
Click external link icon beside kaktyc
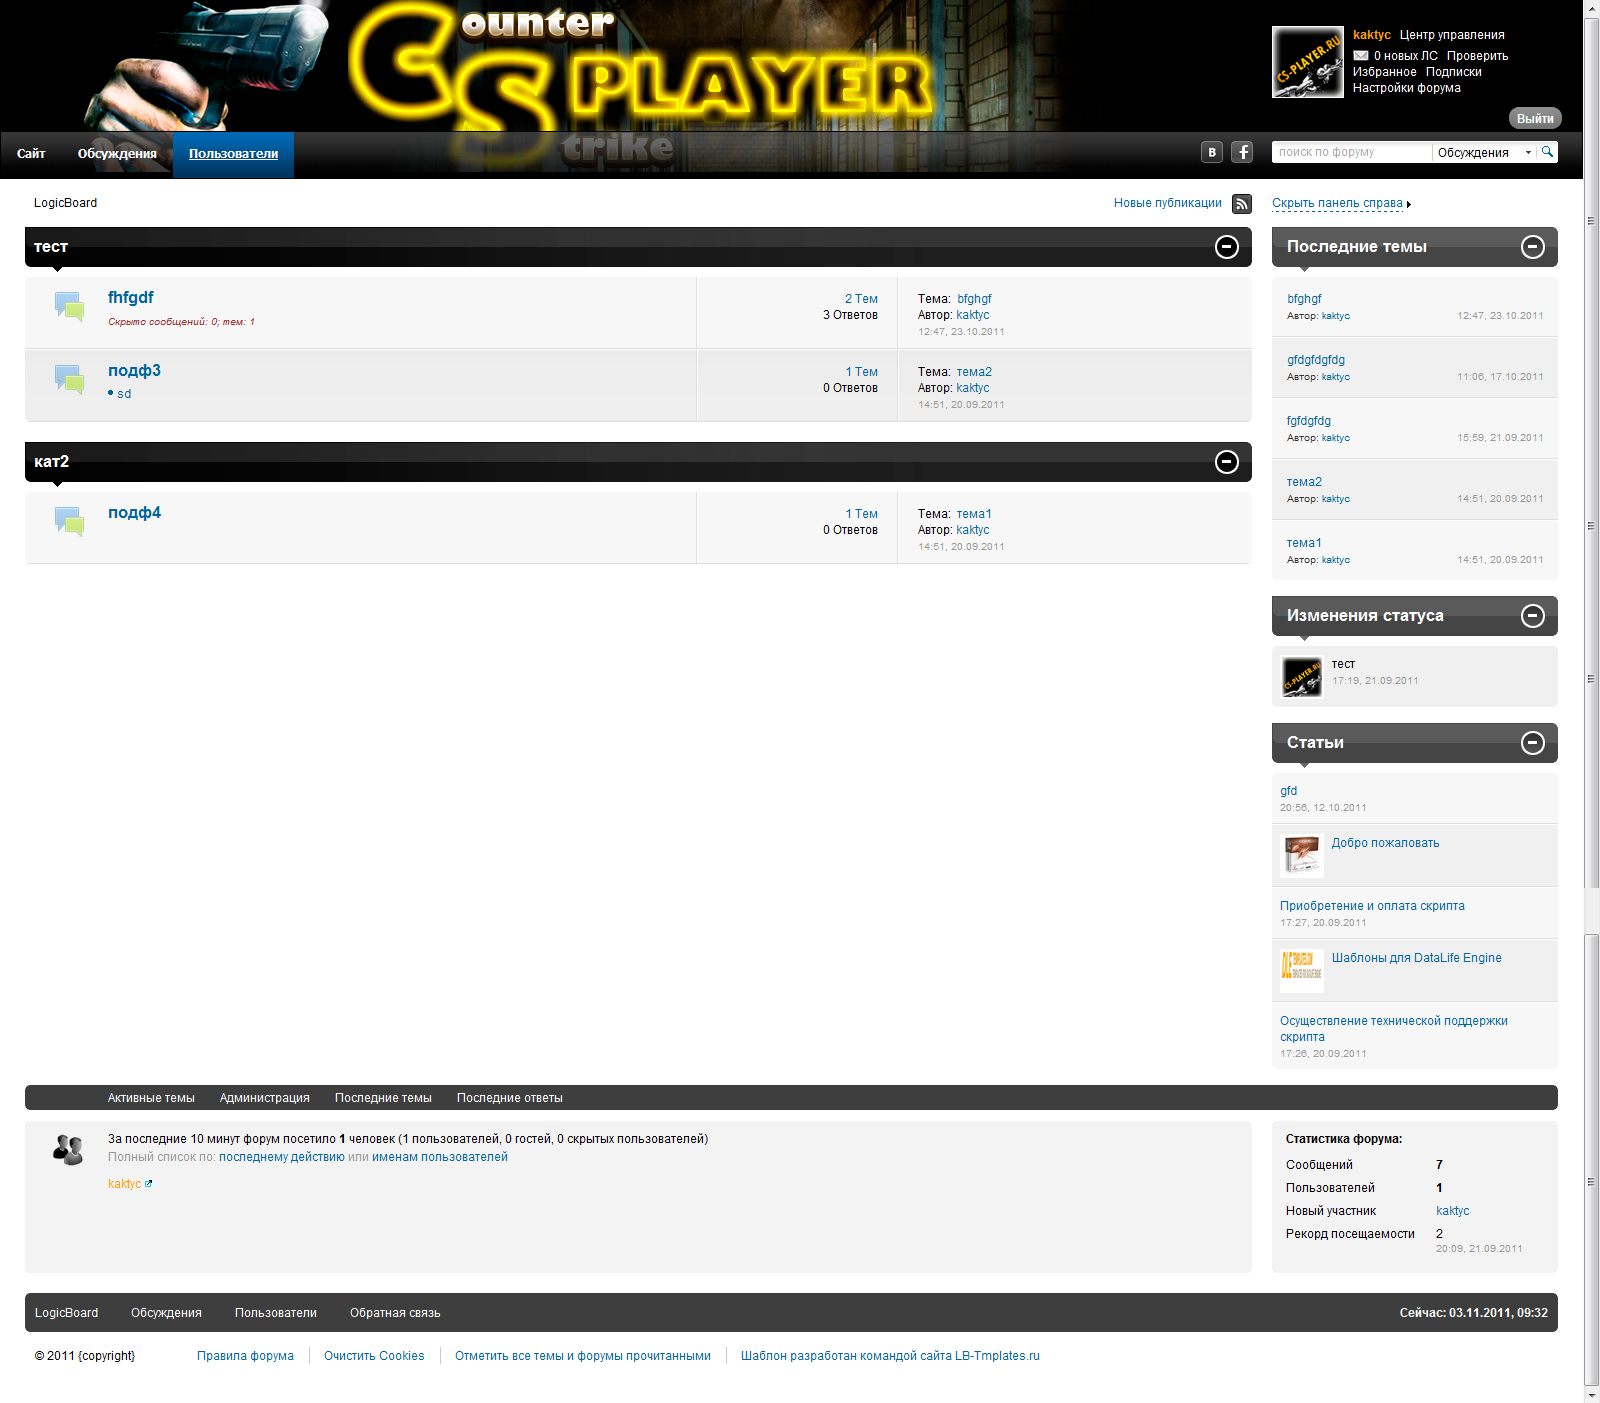point(149,1184)
